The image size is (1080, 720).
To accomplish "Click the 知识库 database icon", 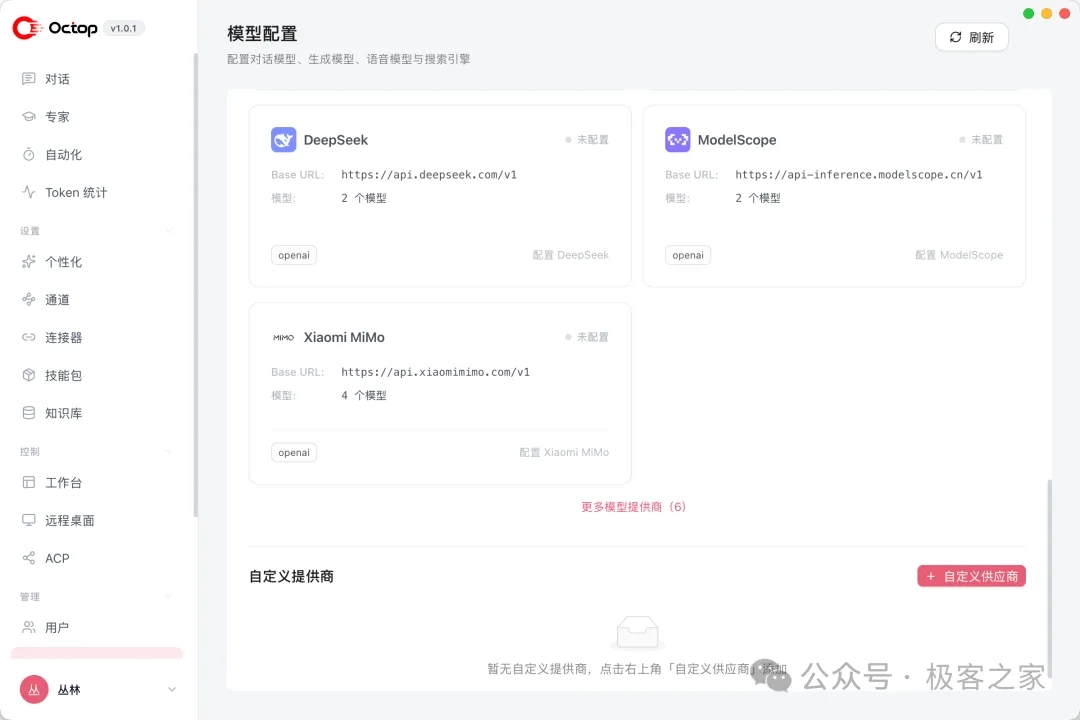I will click(x=28, y=413).
